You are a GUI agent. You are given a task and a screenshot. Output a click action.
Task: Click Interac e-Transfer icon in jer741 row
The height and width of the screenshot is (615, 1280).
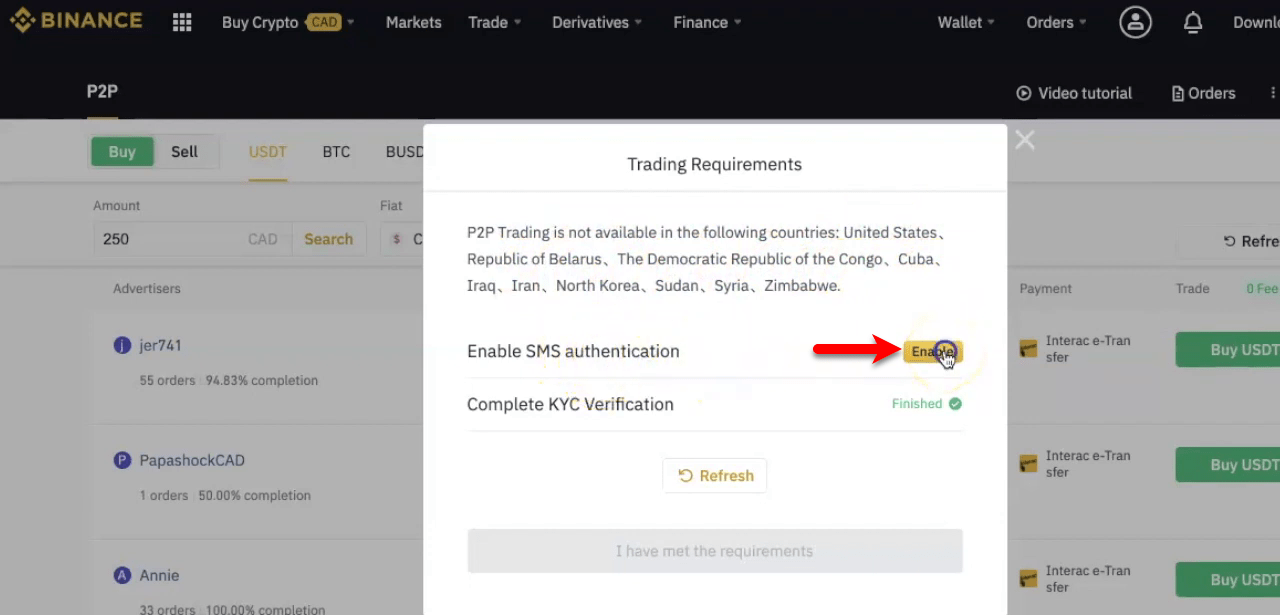coord(1028,349)
